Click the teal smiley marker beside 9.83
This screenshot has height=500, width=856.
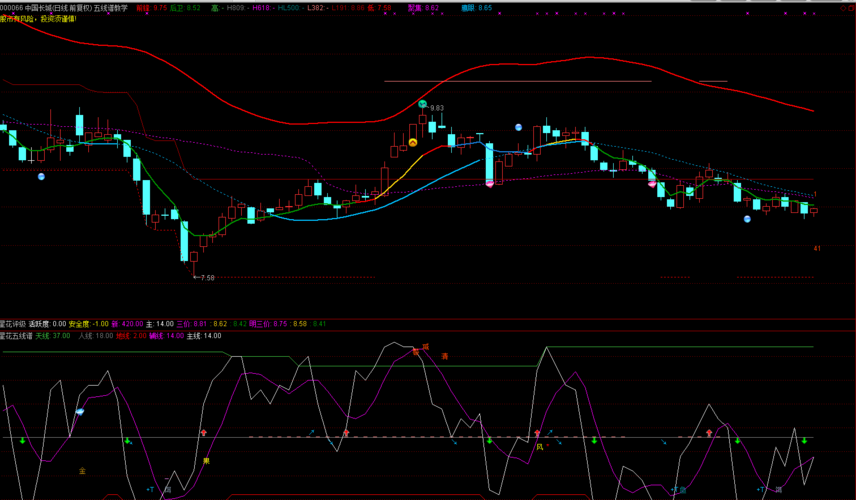tap(422, 104)
